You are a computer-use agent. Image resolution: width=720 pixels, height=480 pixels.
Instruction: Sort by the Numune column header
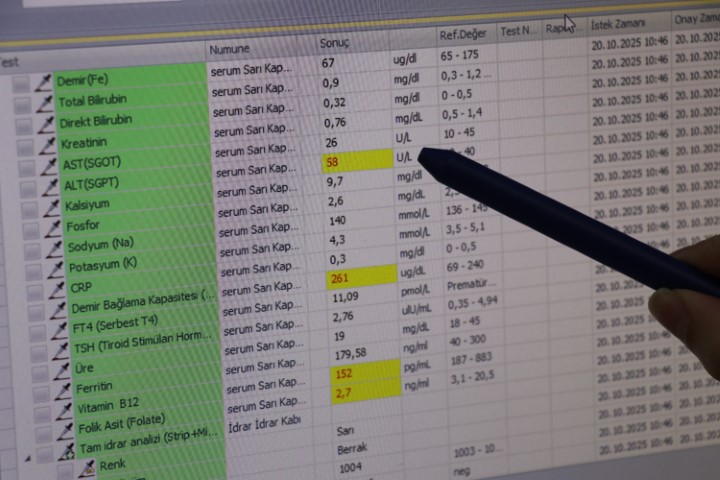[230, 49]
